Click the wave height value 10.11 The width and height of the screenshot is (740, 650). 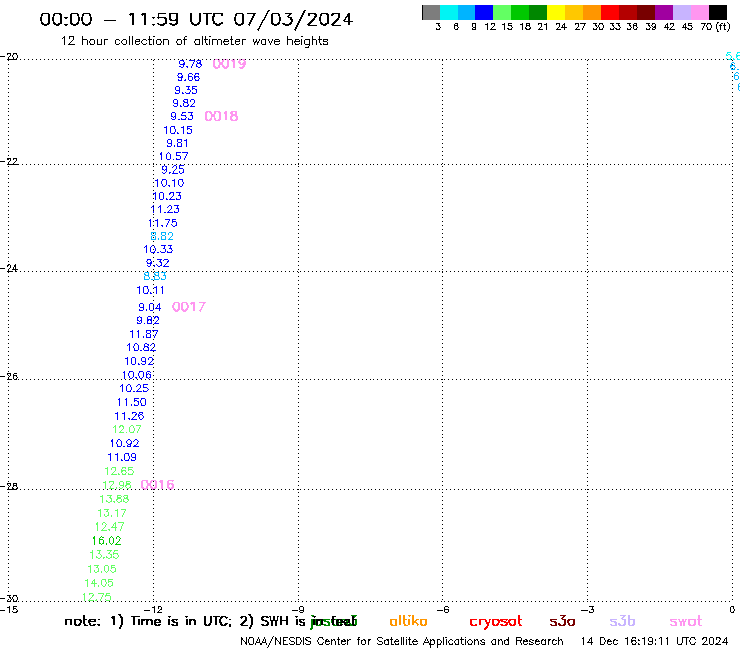point(150,290)
